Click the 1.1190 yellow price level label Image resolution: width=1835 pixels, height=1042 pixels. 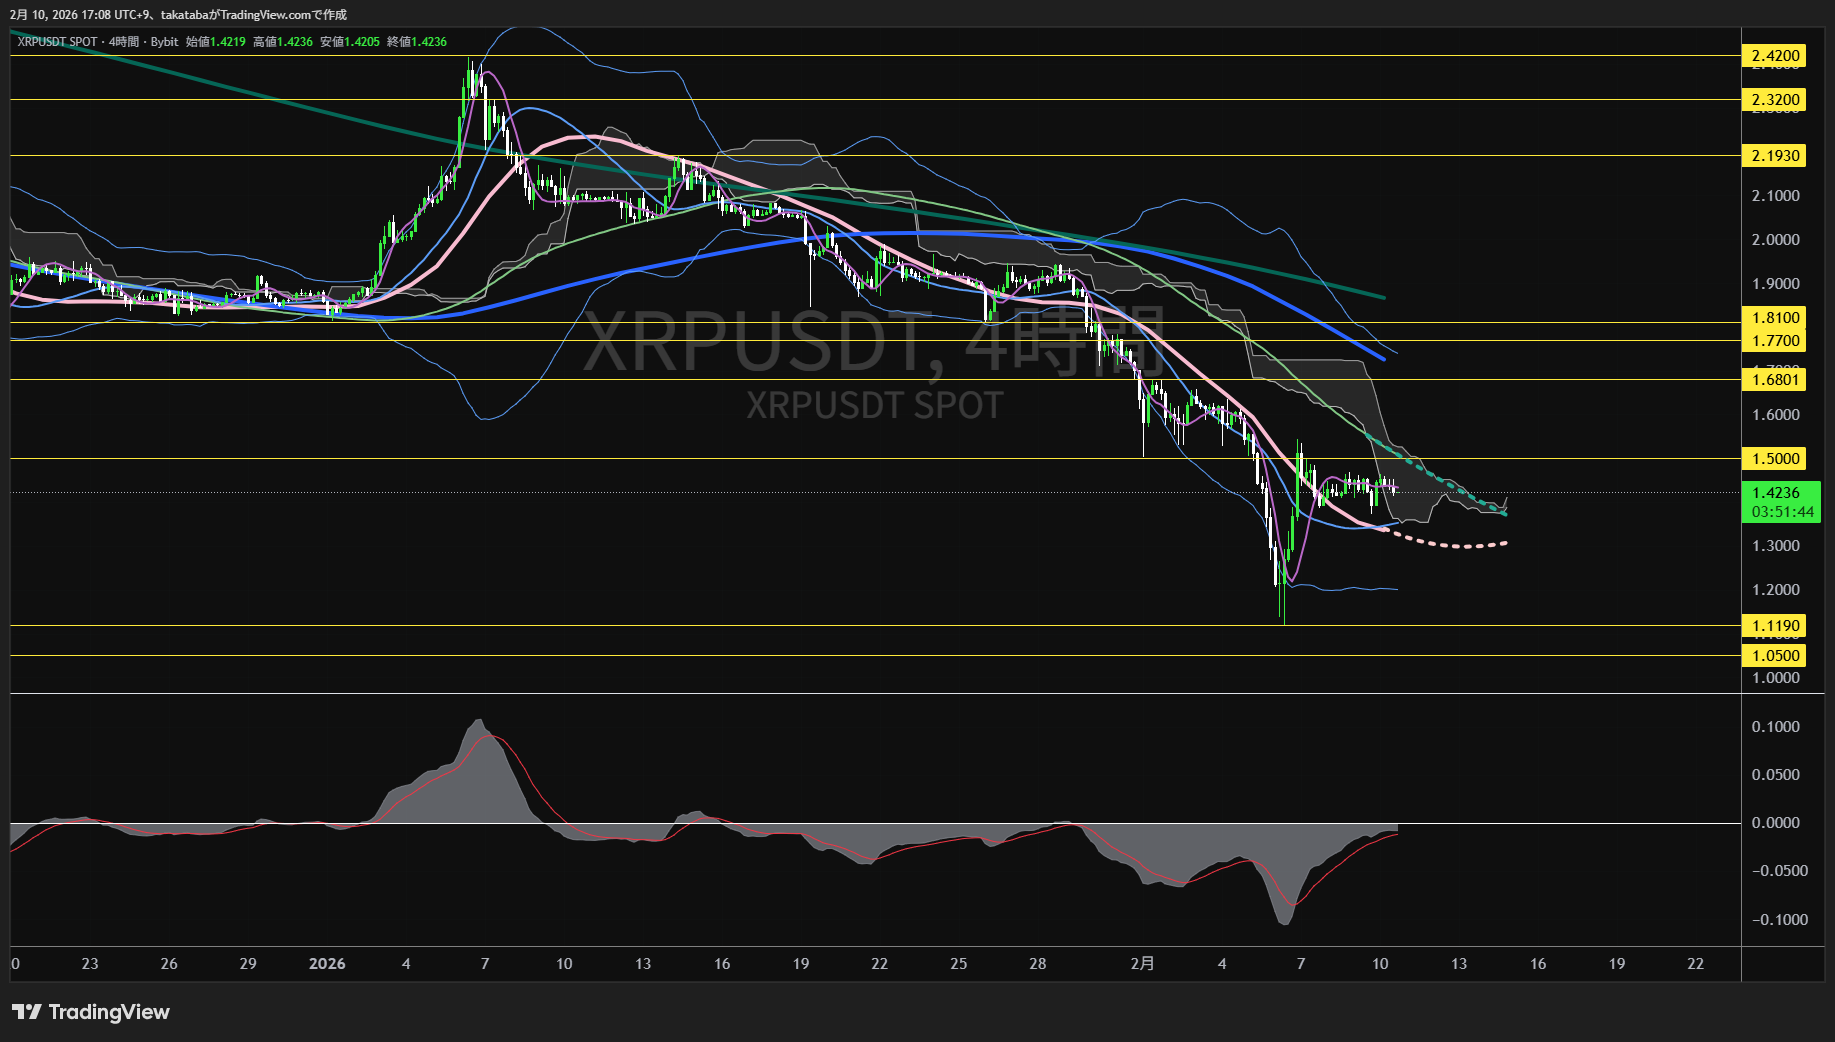click(x=1775, y=626)
